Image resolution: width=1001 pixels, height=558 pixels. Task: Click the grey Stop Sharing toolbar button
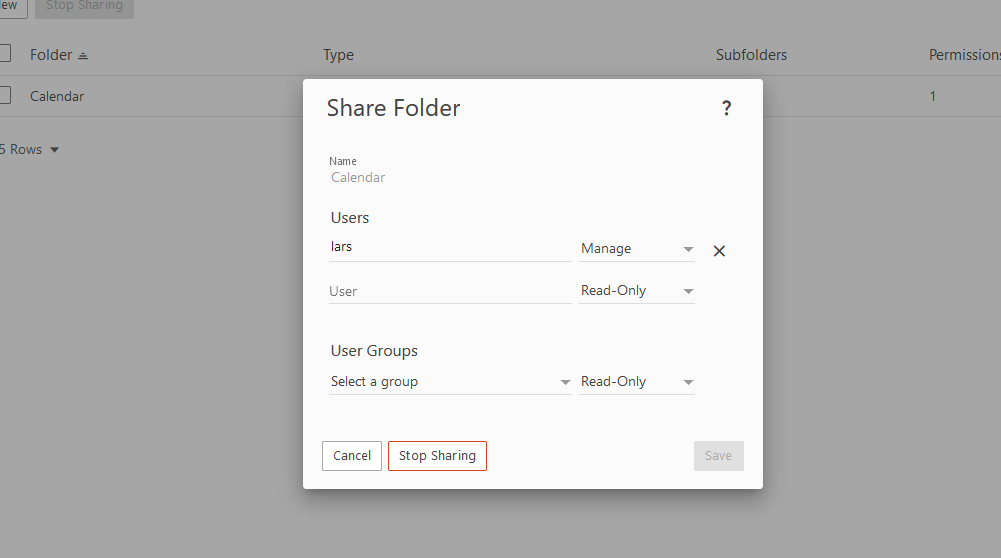point(84,6)
